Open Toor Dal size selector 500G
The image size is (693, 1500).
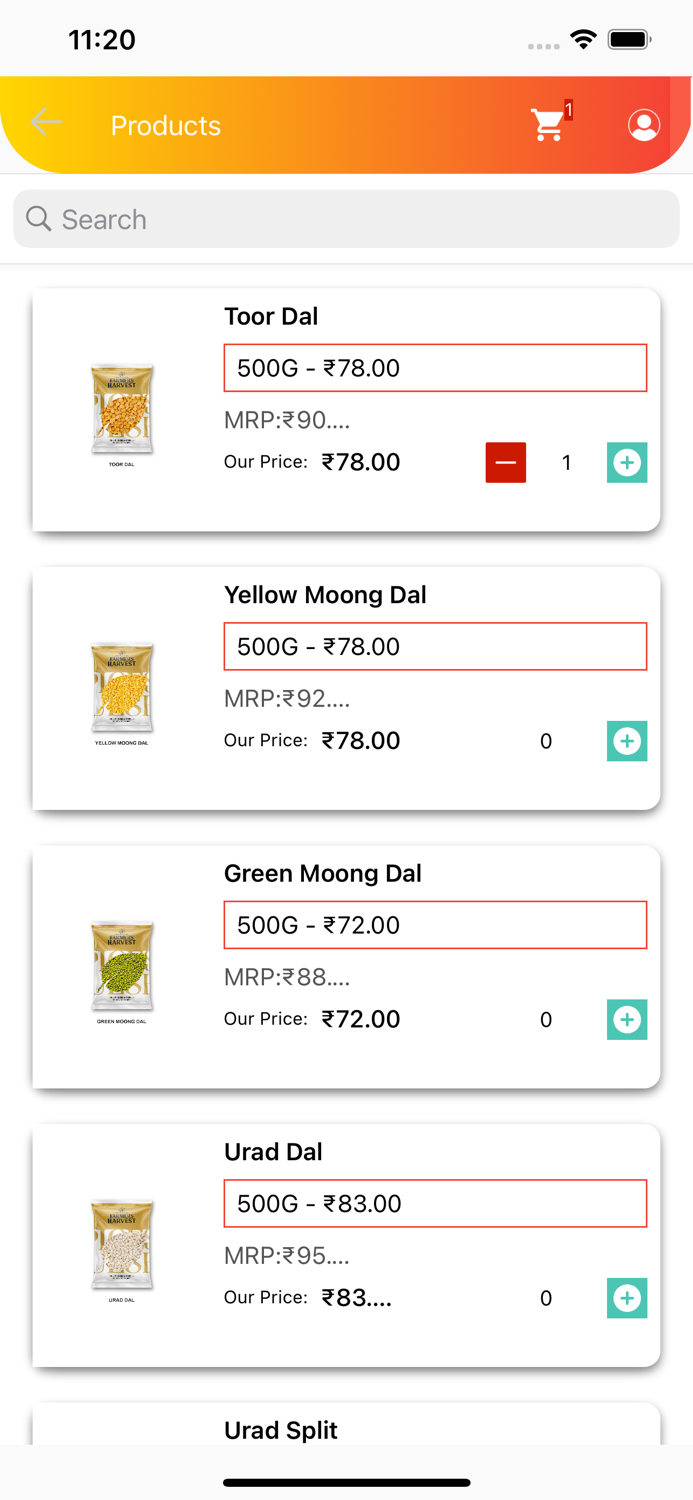(435, 368)
